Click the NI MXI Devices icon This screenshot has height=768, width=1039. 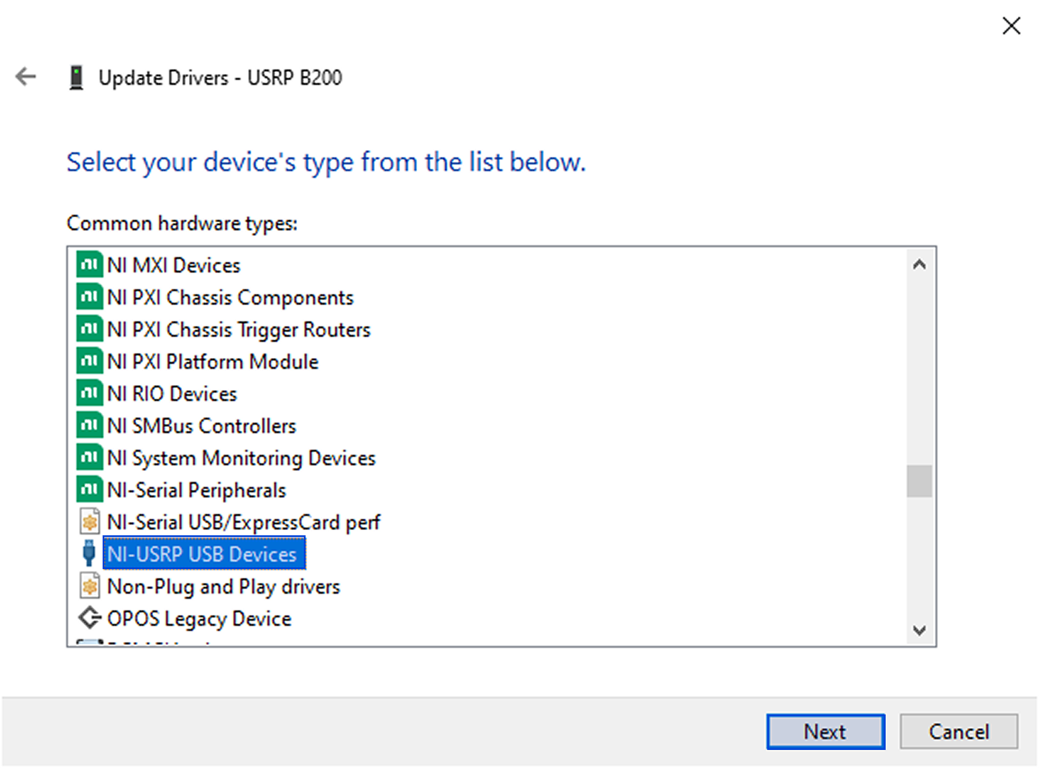(90, 266)
